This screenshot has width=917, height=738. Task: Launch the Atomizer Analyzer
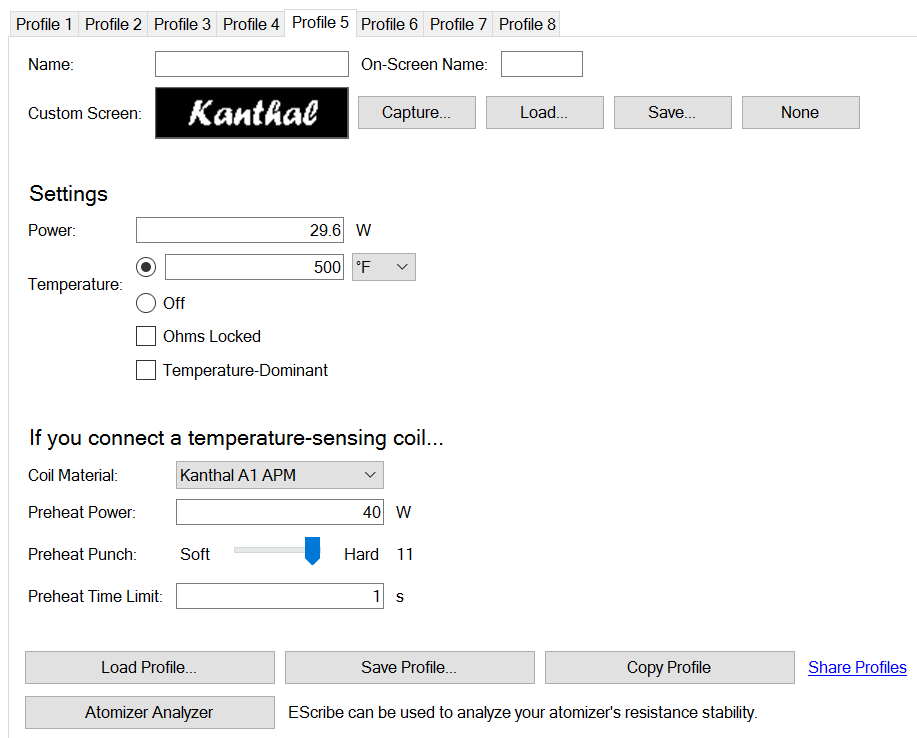[x=149, y=712]
